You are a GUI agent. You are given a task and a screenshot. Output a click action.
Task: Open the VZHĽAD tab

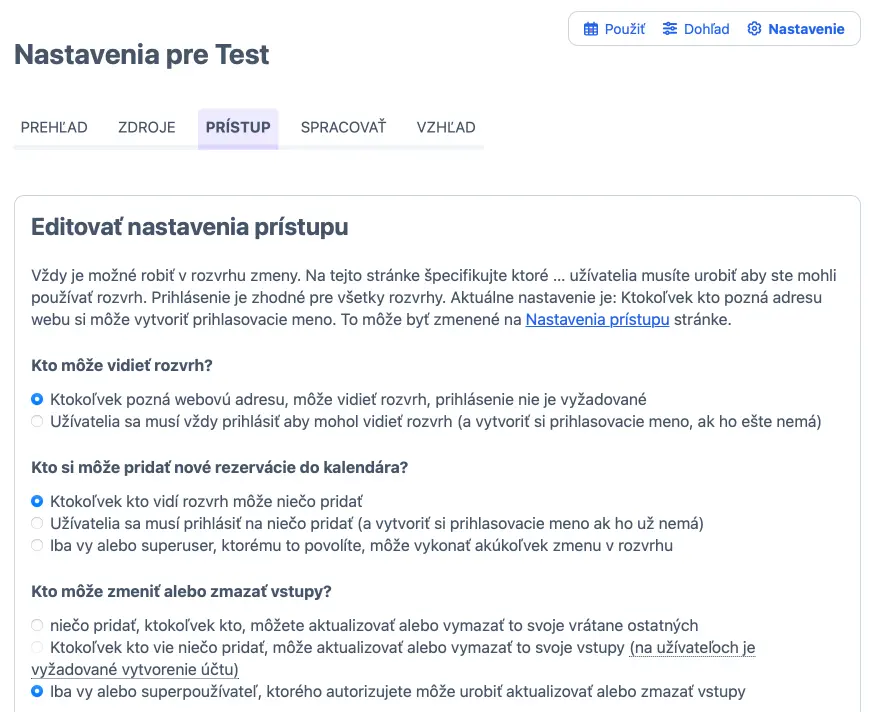[x=446, y=127]
